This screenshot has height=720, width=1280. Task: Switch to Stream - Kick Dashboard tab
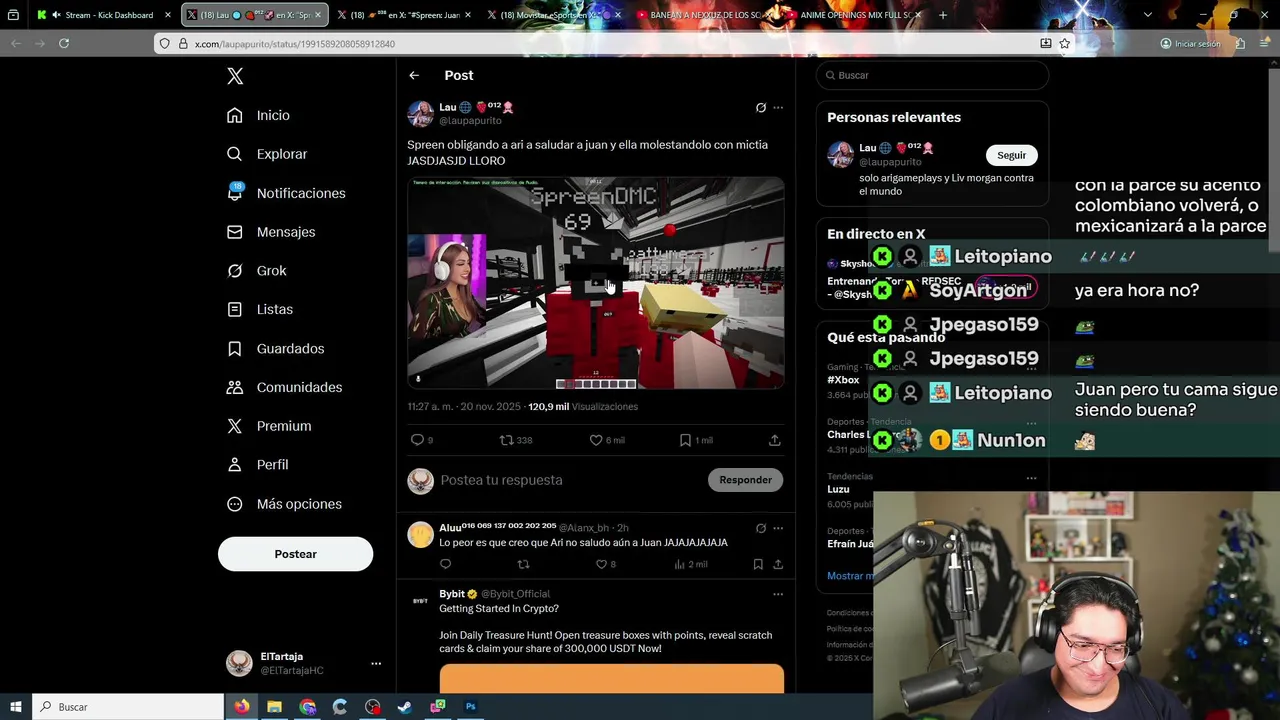(x=105, y=15)
